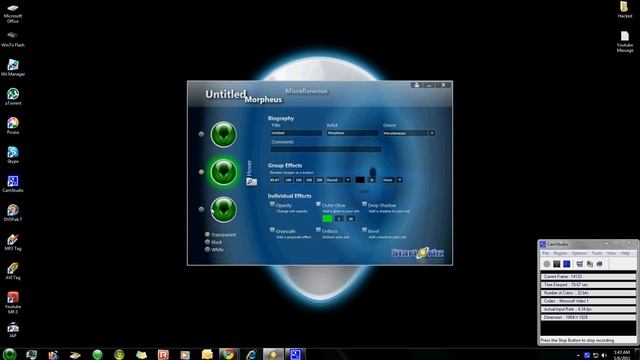The image size is (640, 360).
Task: Click the CamStudio taskbar button
Action: pyautogui.click(x=295, y=354)
